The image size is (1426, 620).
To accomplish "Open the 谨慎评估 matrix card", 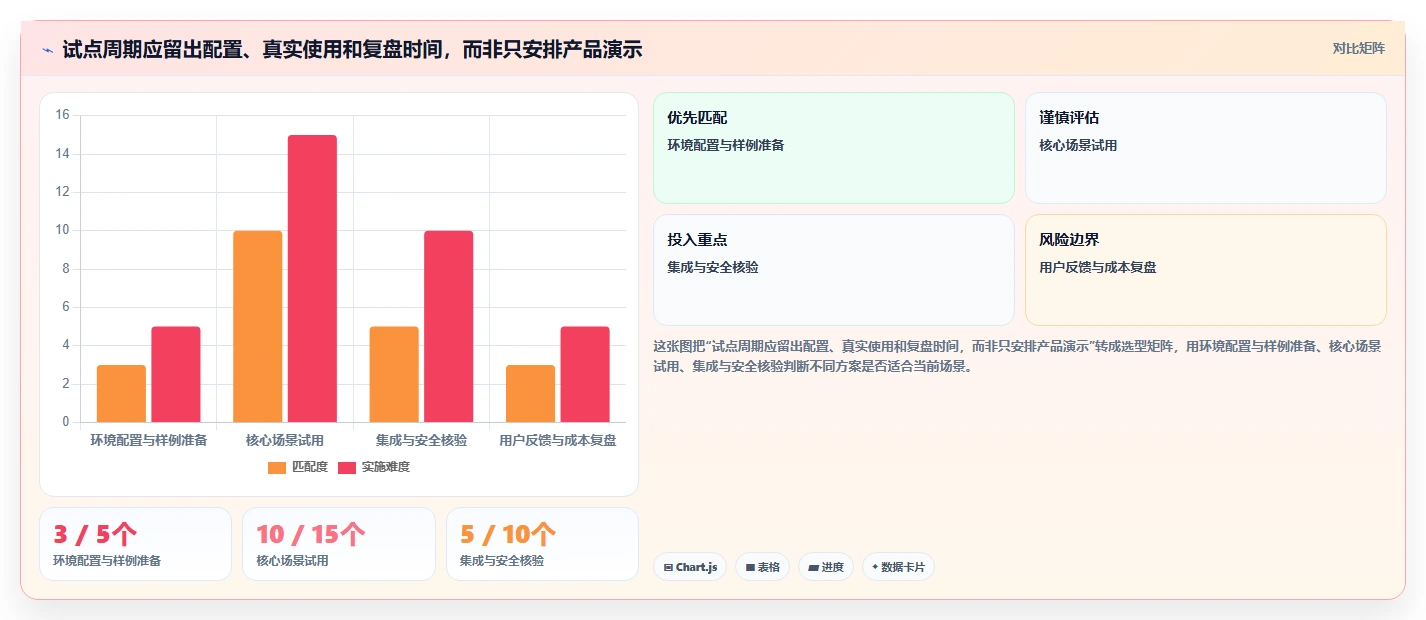I will click(1206, 148).
